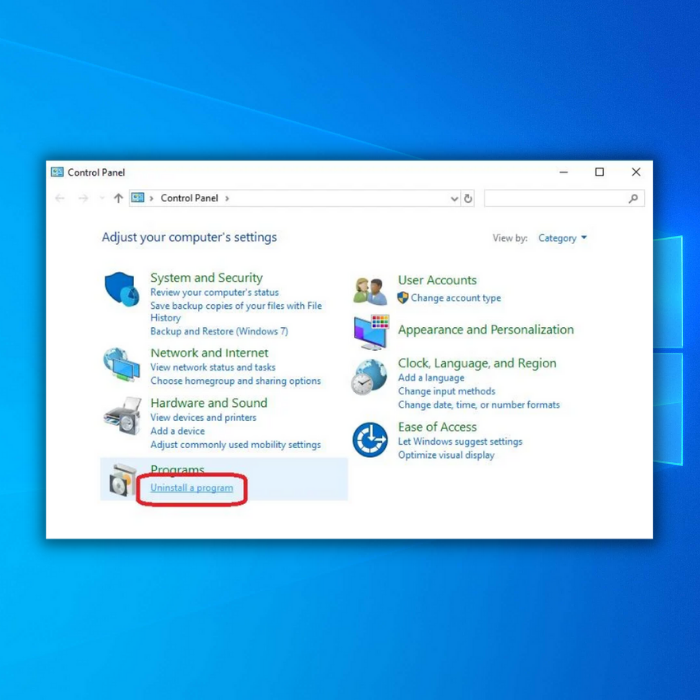Viewport: 700px width, 700px height.
Task: Open the Ease of Access heading link
Action: pos(437,427)
